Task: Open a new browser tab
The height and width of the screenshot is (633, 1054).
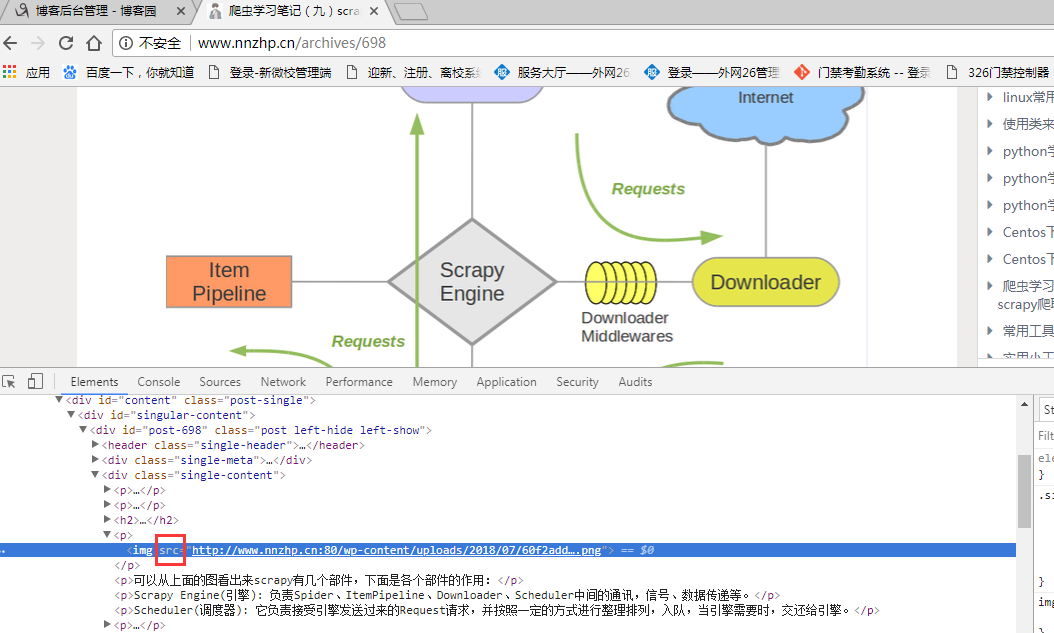Action: click(410, 11)
